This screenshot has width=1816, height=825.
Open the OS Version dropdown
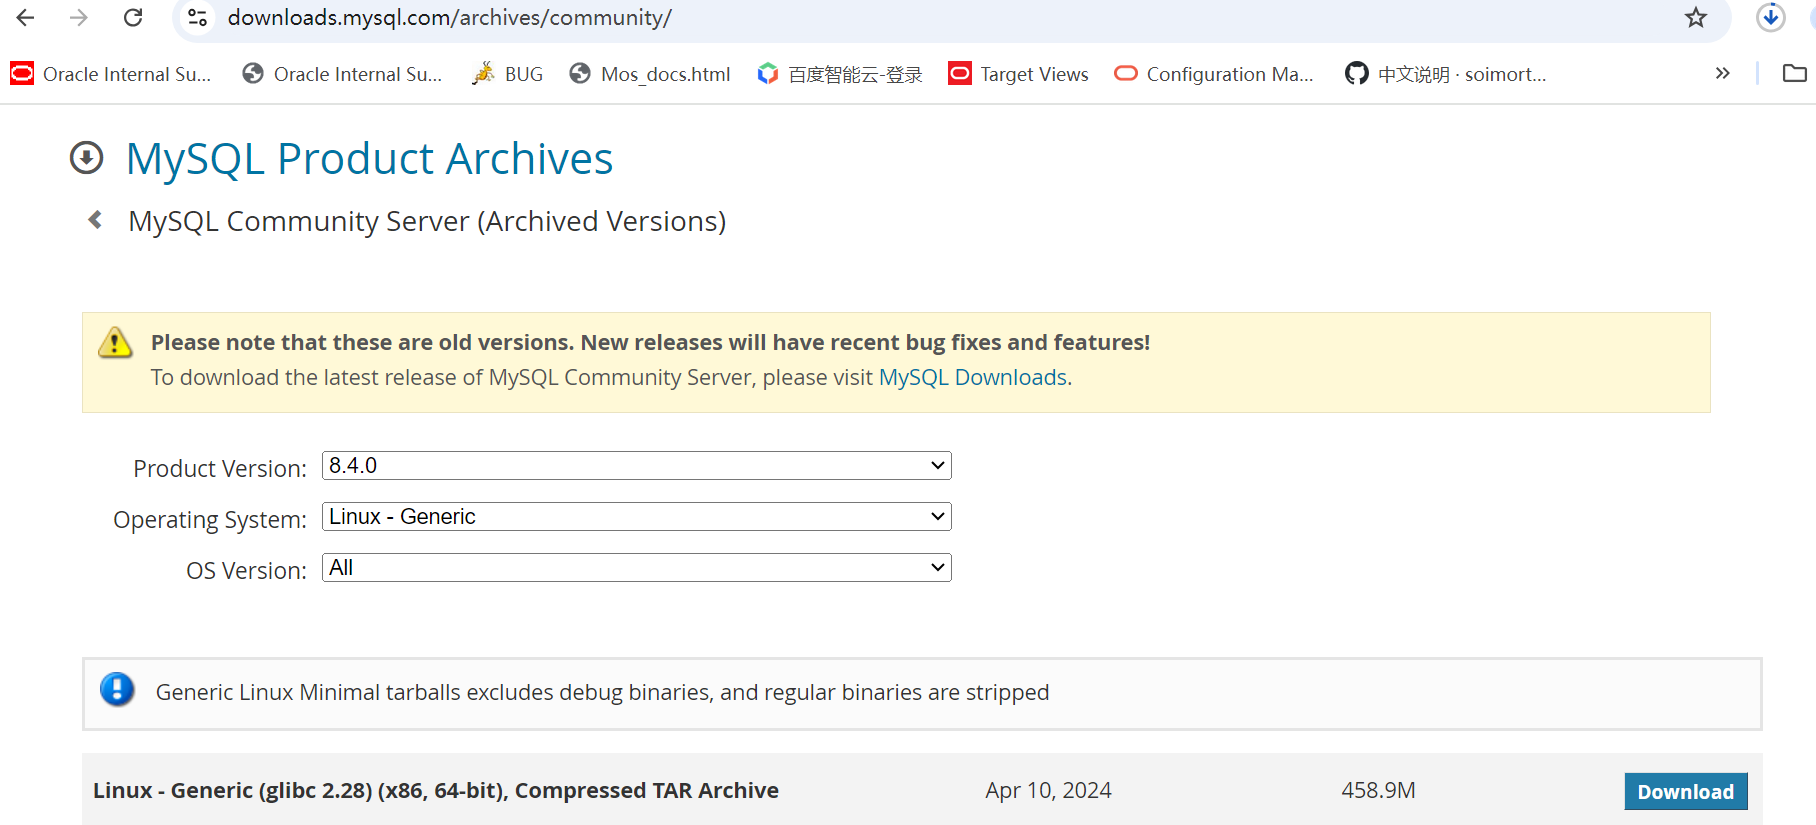[637, 568]
